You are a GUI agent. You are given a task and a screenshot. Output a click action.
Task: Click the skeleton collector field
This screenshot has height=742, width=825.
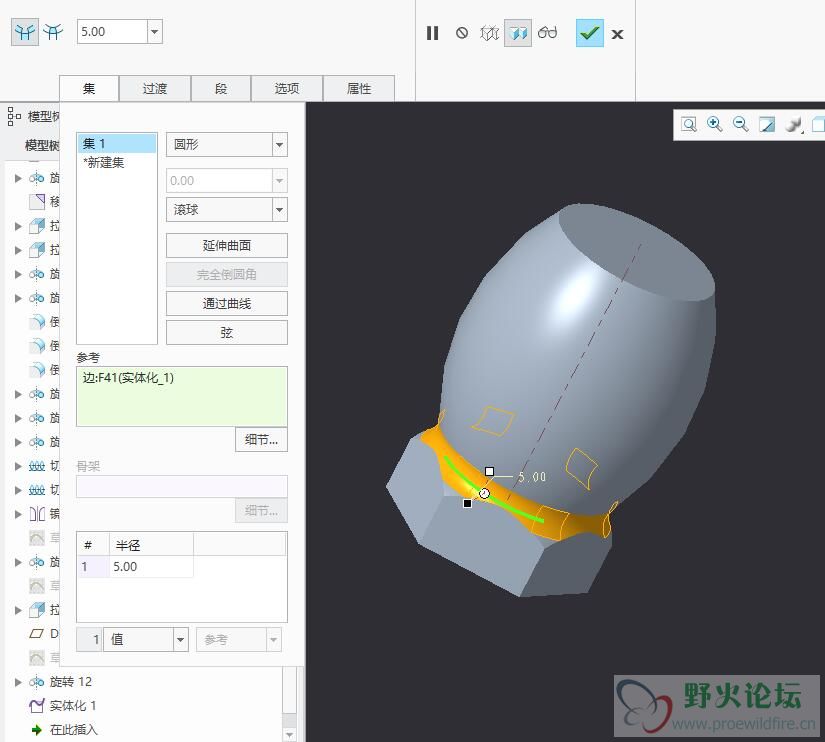coord(182,487)
